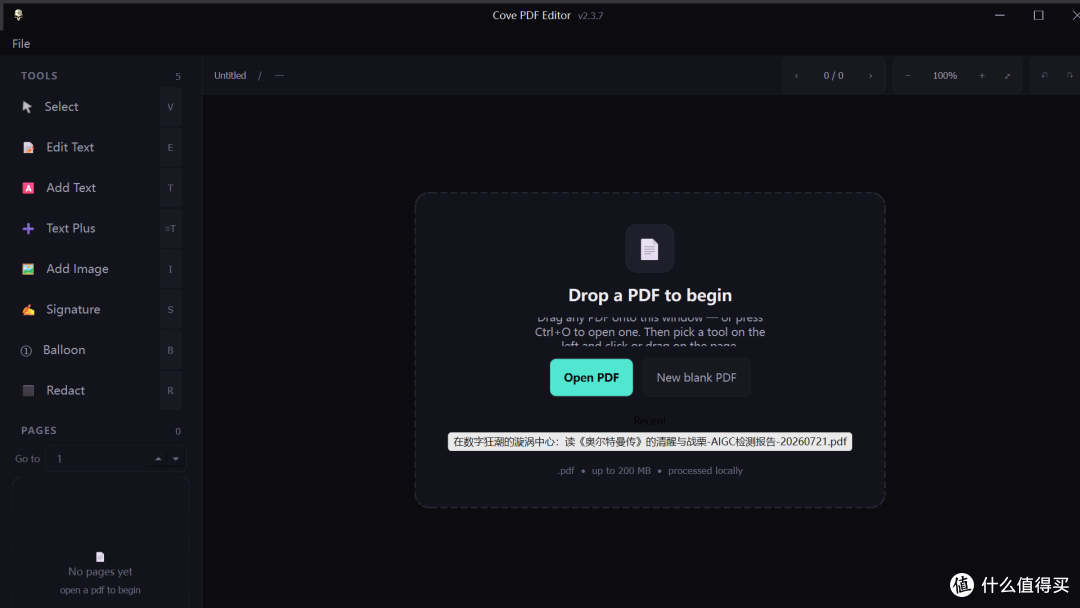Click the Untitled document name

230,76
